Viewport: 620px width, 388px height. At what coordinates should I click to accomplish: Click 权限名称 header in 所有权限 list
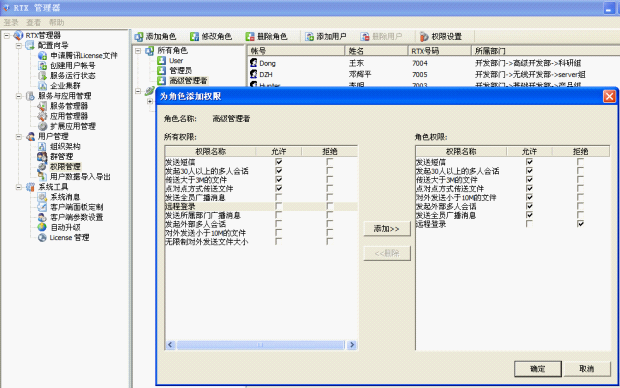click(x=210, y=151)
